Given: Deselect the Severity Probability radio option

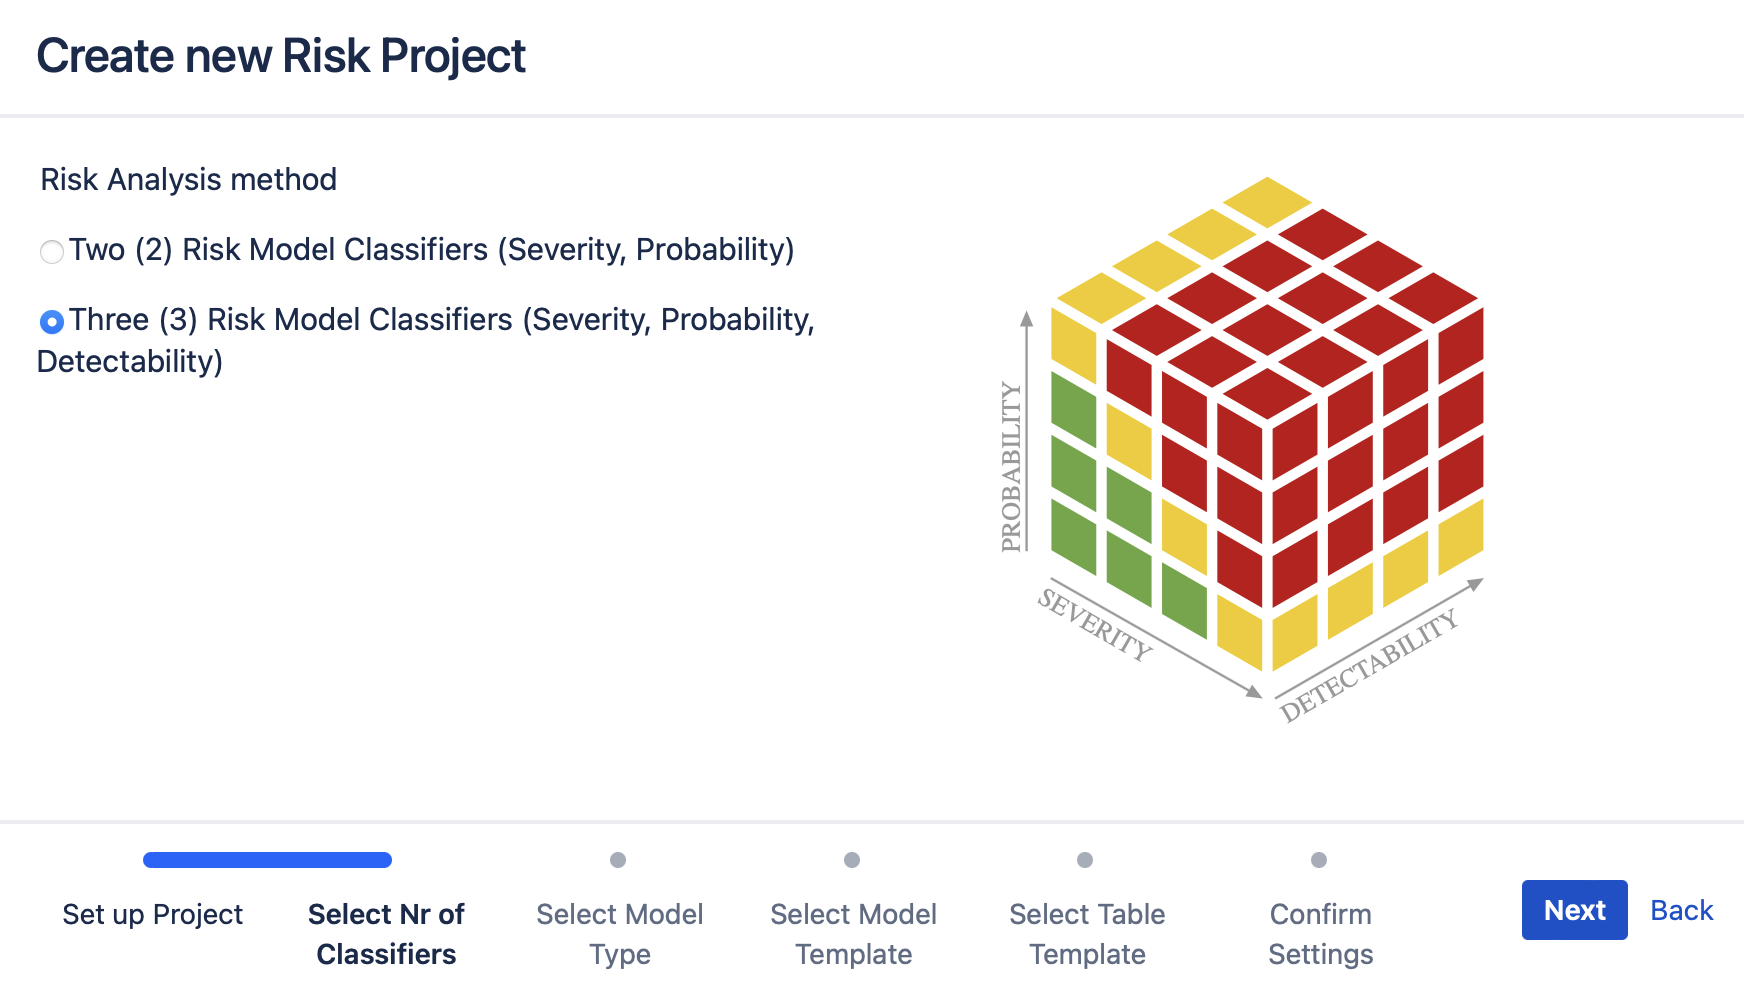Looking at the screenshot, I should [x=52, y=252].
